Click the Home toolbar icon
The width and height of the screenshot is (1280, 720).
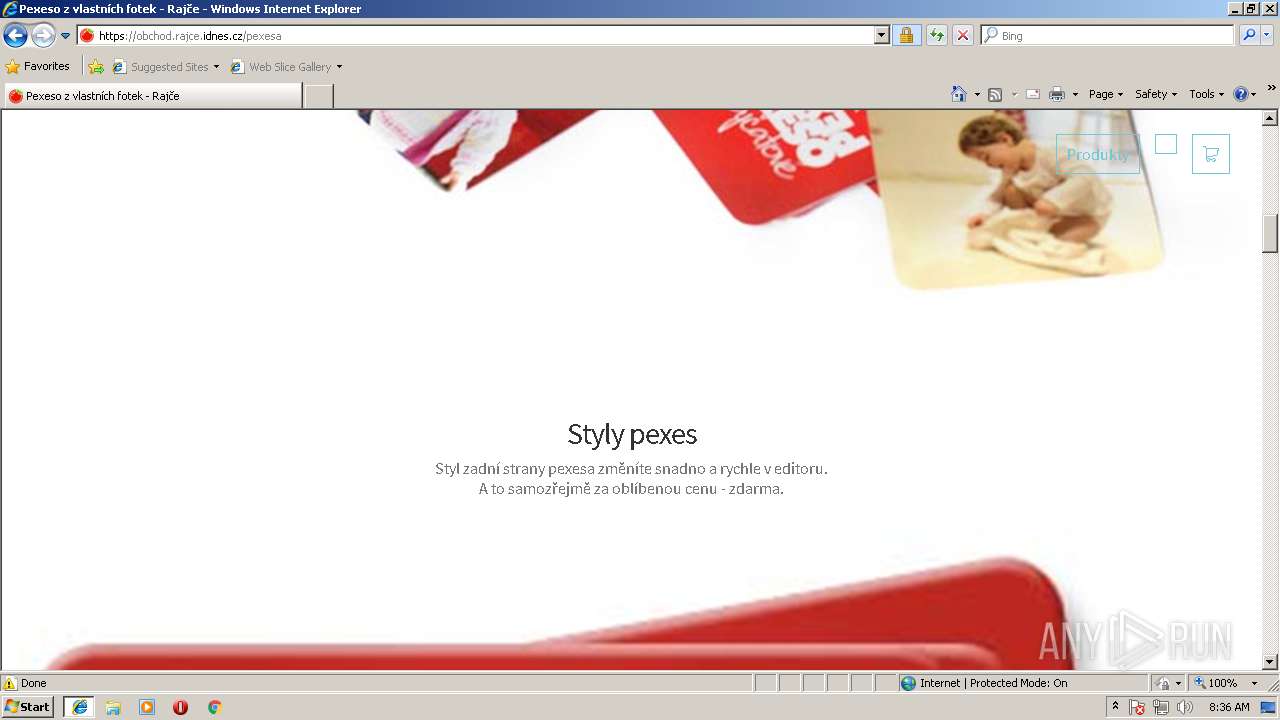(x=959, y=94)
